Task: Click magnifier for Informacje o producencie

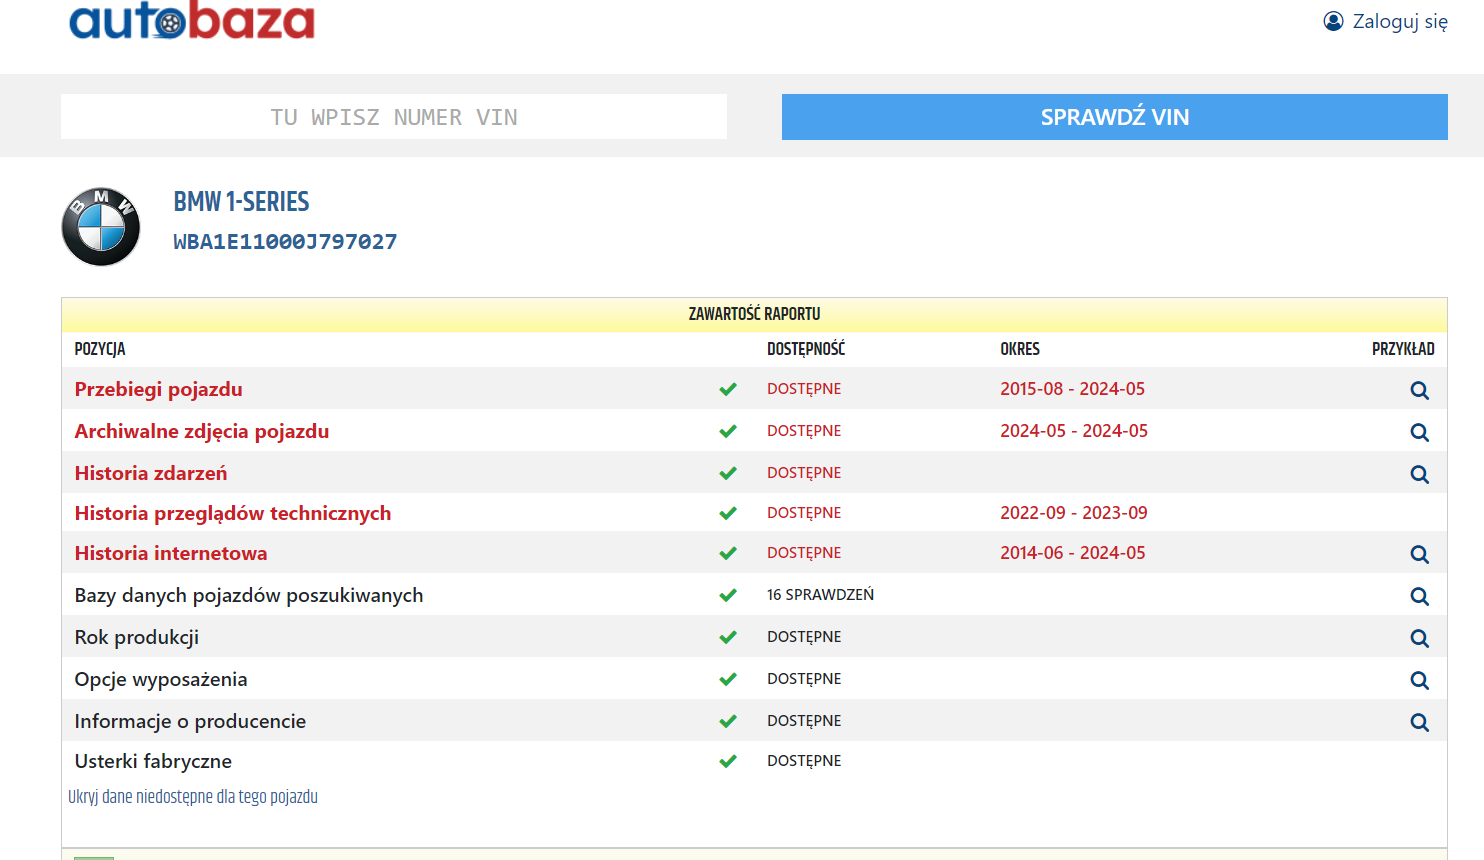Action: [x=1419, y=722]
